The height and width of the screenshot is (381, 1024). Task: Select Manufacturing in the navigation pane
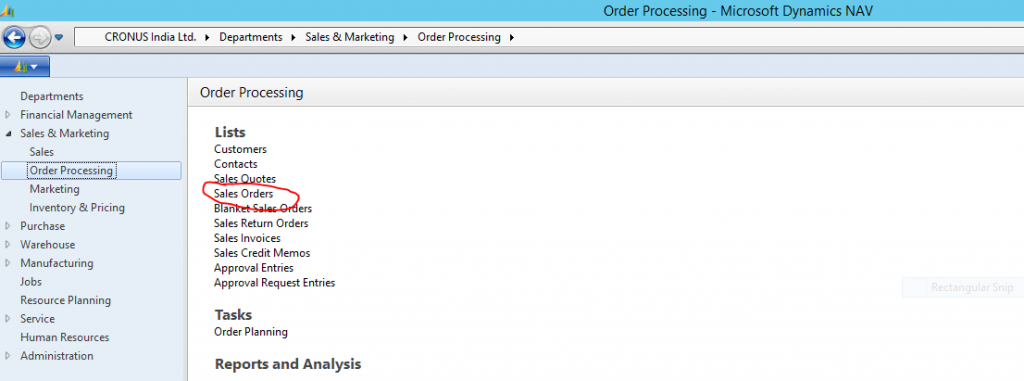coord(57,263)
